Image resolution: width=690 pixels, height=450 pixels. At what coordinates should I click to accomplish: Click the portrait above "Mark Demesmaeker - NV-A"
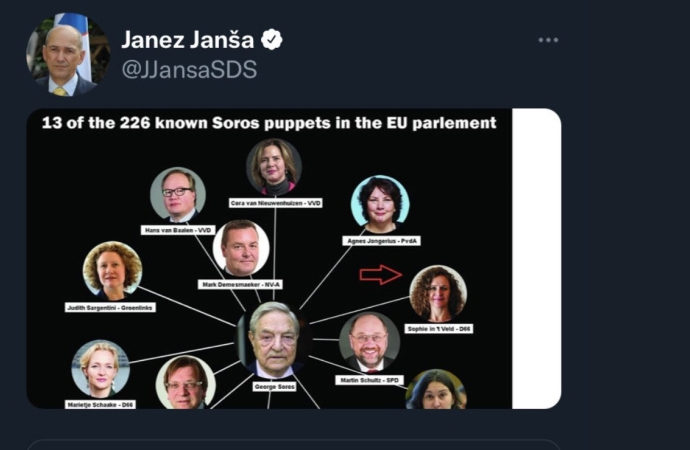point(241,248)
